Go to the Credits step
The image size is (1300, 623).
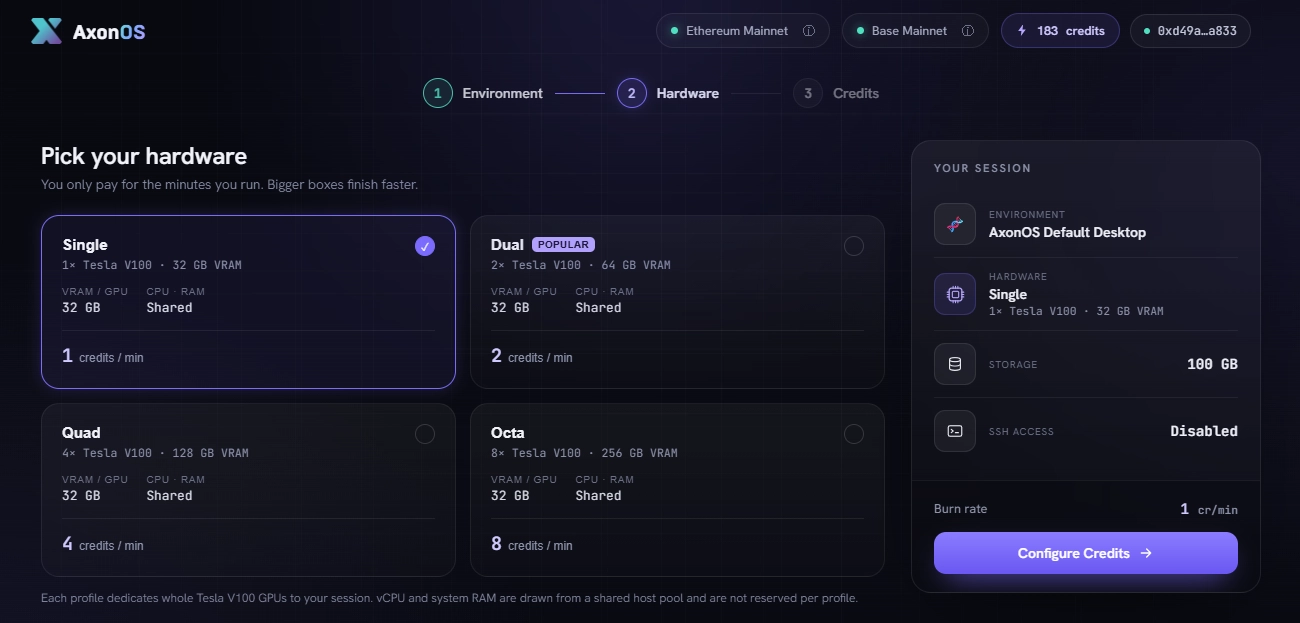(836, 93)
